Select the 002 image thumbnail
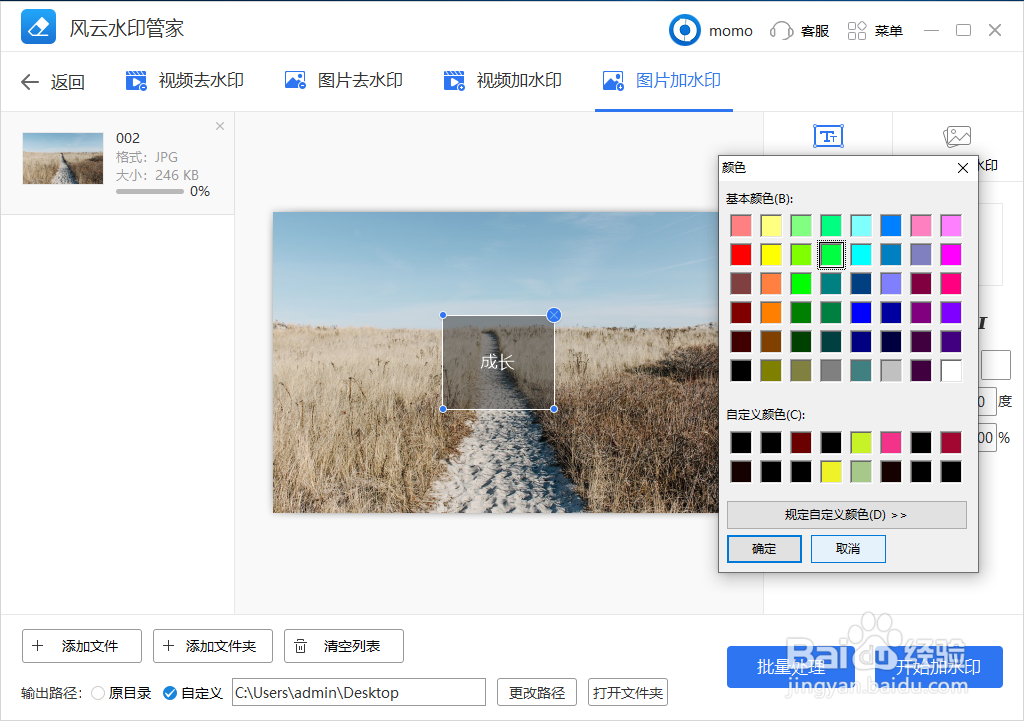Screen dimensions: 1024x721 point(63,158)
